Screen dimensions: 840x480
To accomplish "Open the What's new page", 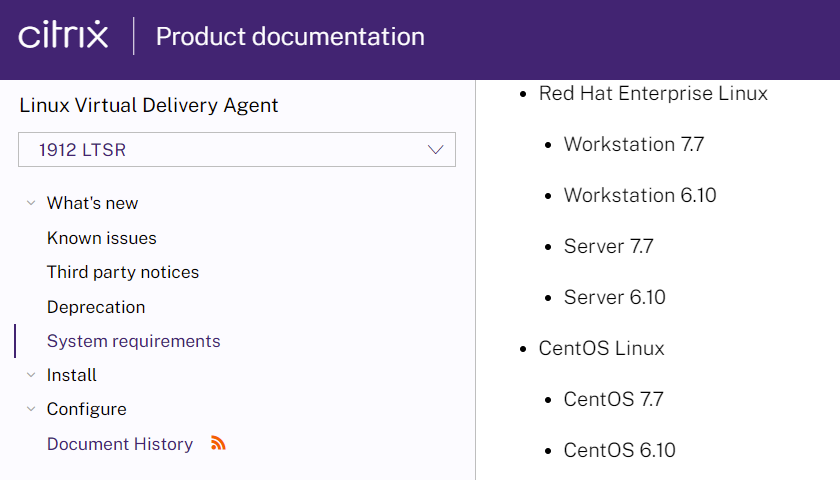I will tap(92, 203).
